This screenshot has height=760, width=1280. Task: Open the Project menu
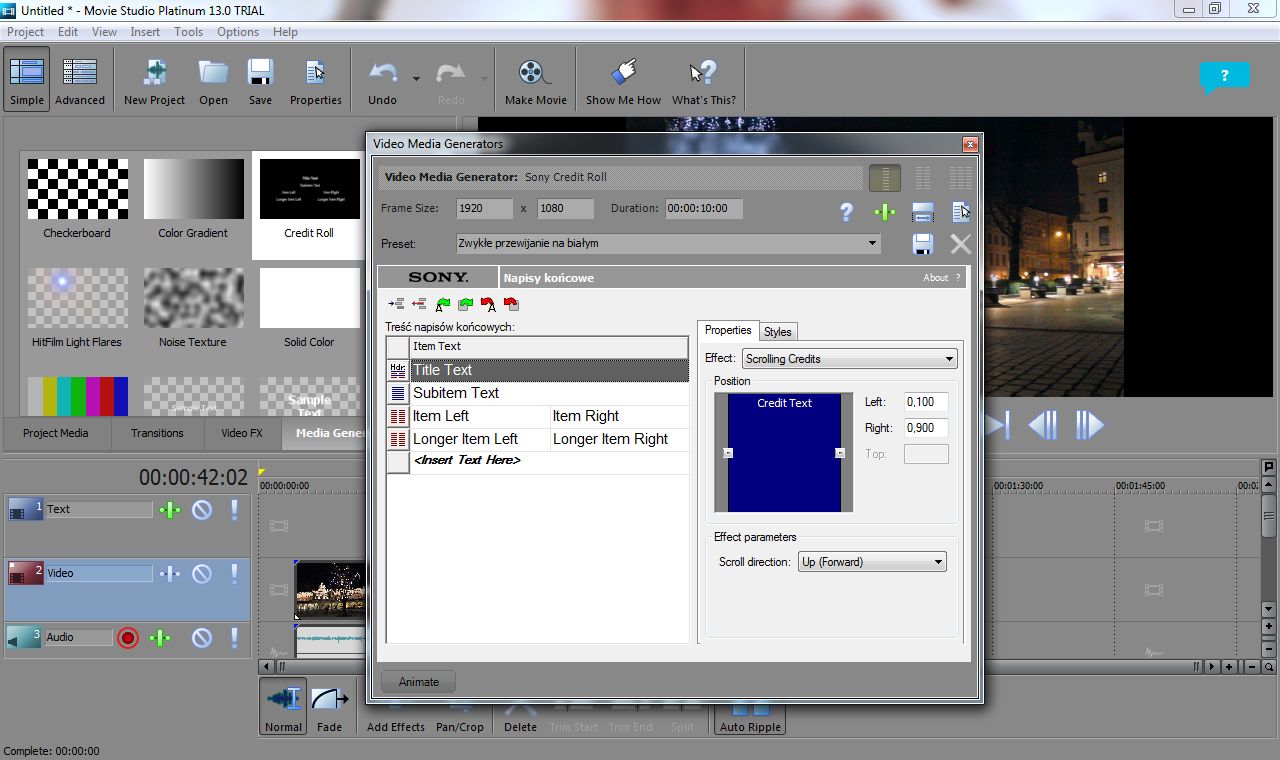(x=26, y=32)
